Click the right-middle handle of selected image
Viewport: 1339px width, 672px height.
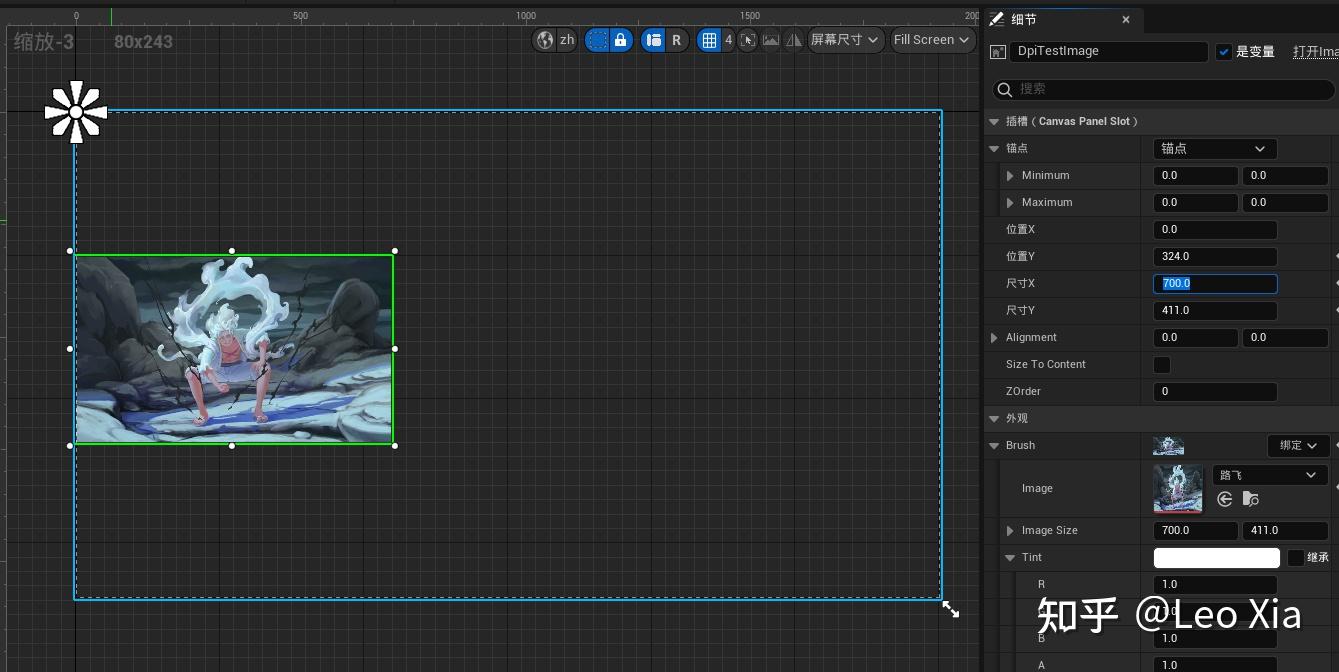(x=395, y=349)
